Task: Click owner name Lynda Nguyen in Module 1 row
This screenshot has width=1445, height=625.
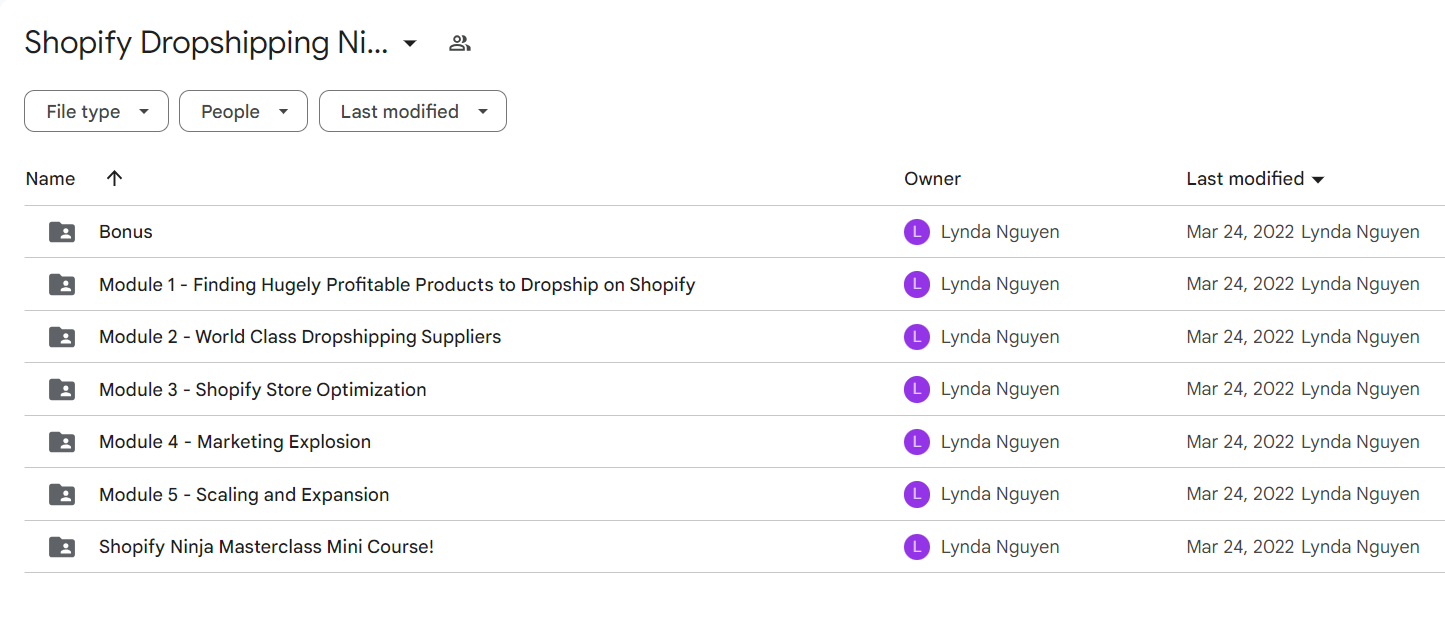Action: coord(1000,285)
